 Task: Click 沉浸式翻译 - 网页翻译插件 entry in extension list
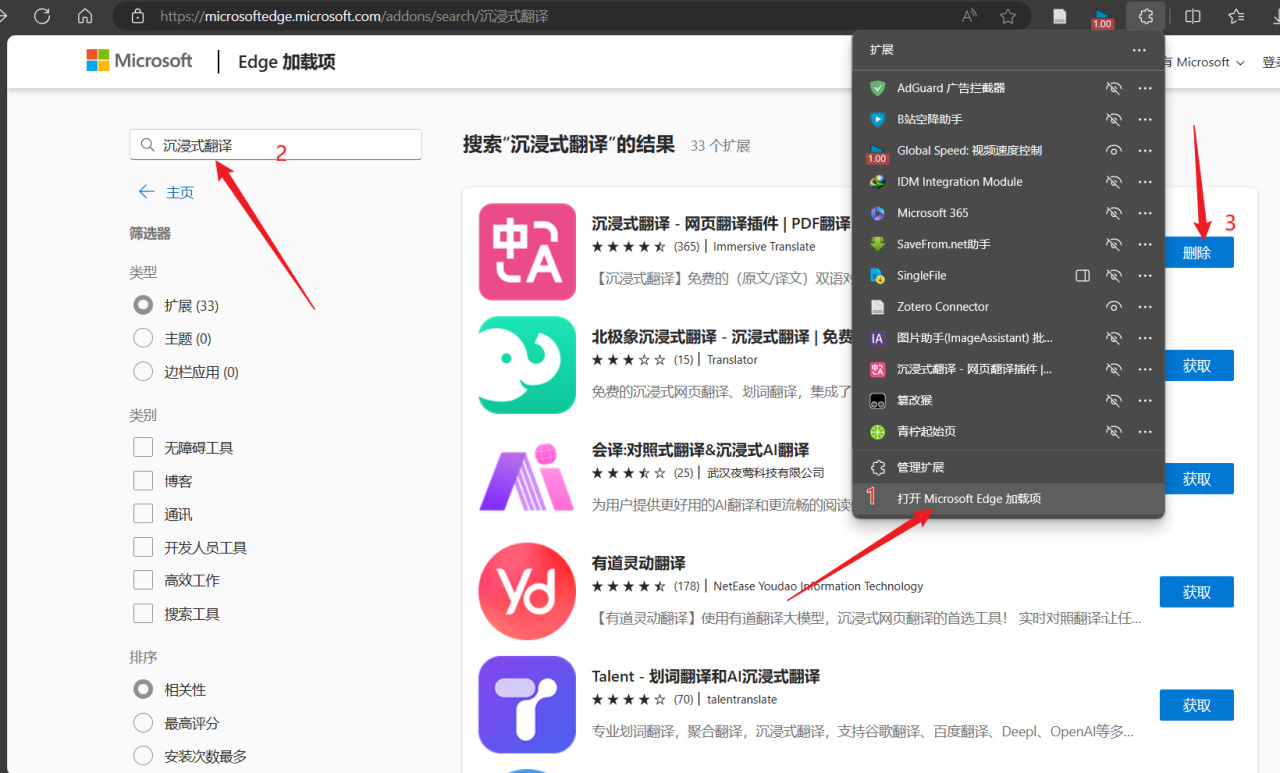[x=975, y=369]
